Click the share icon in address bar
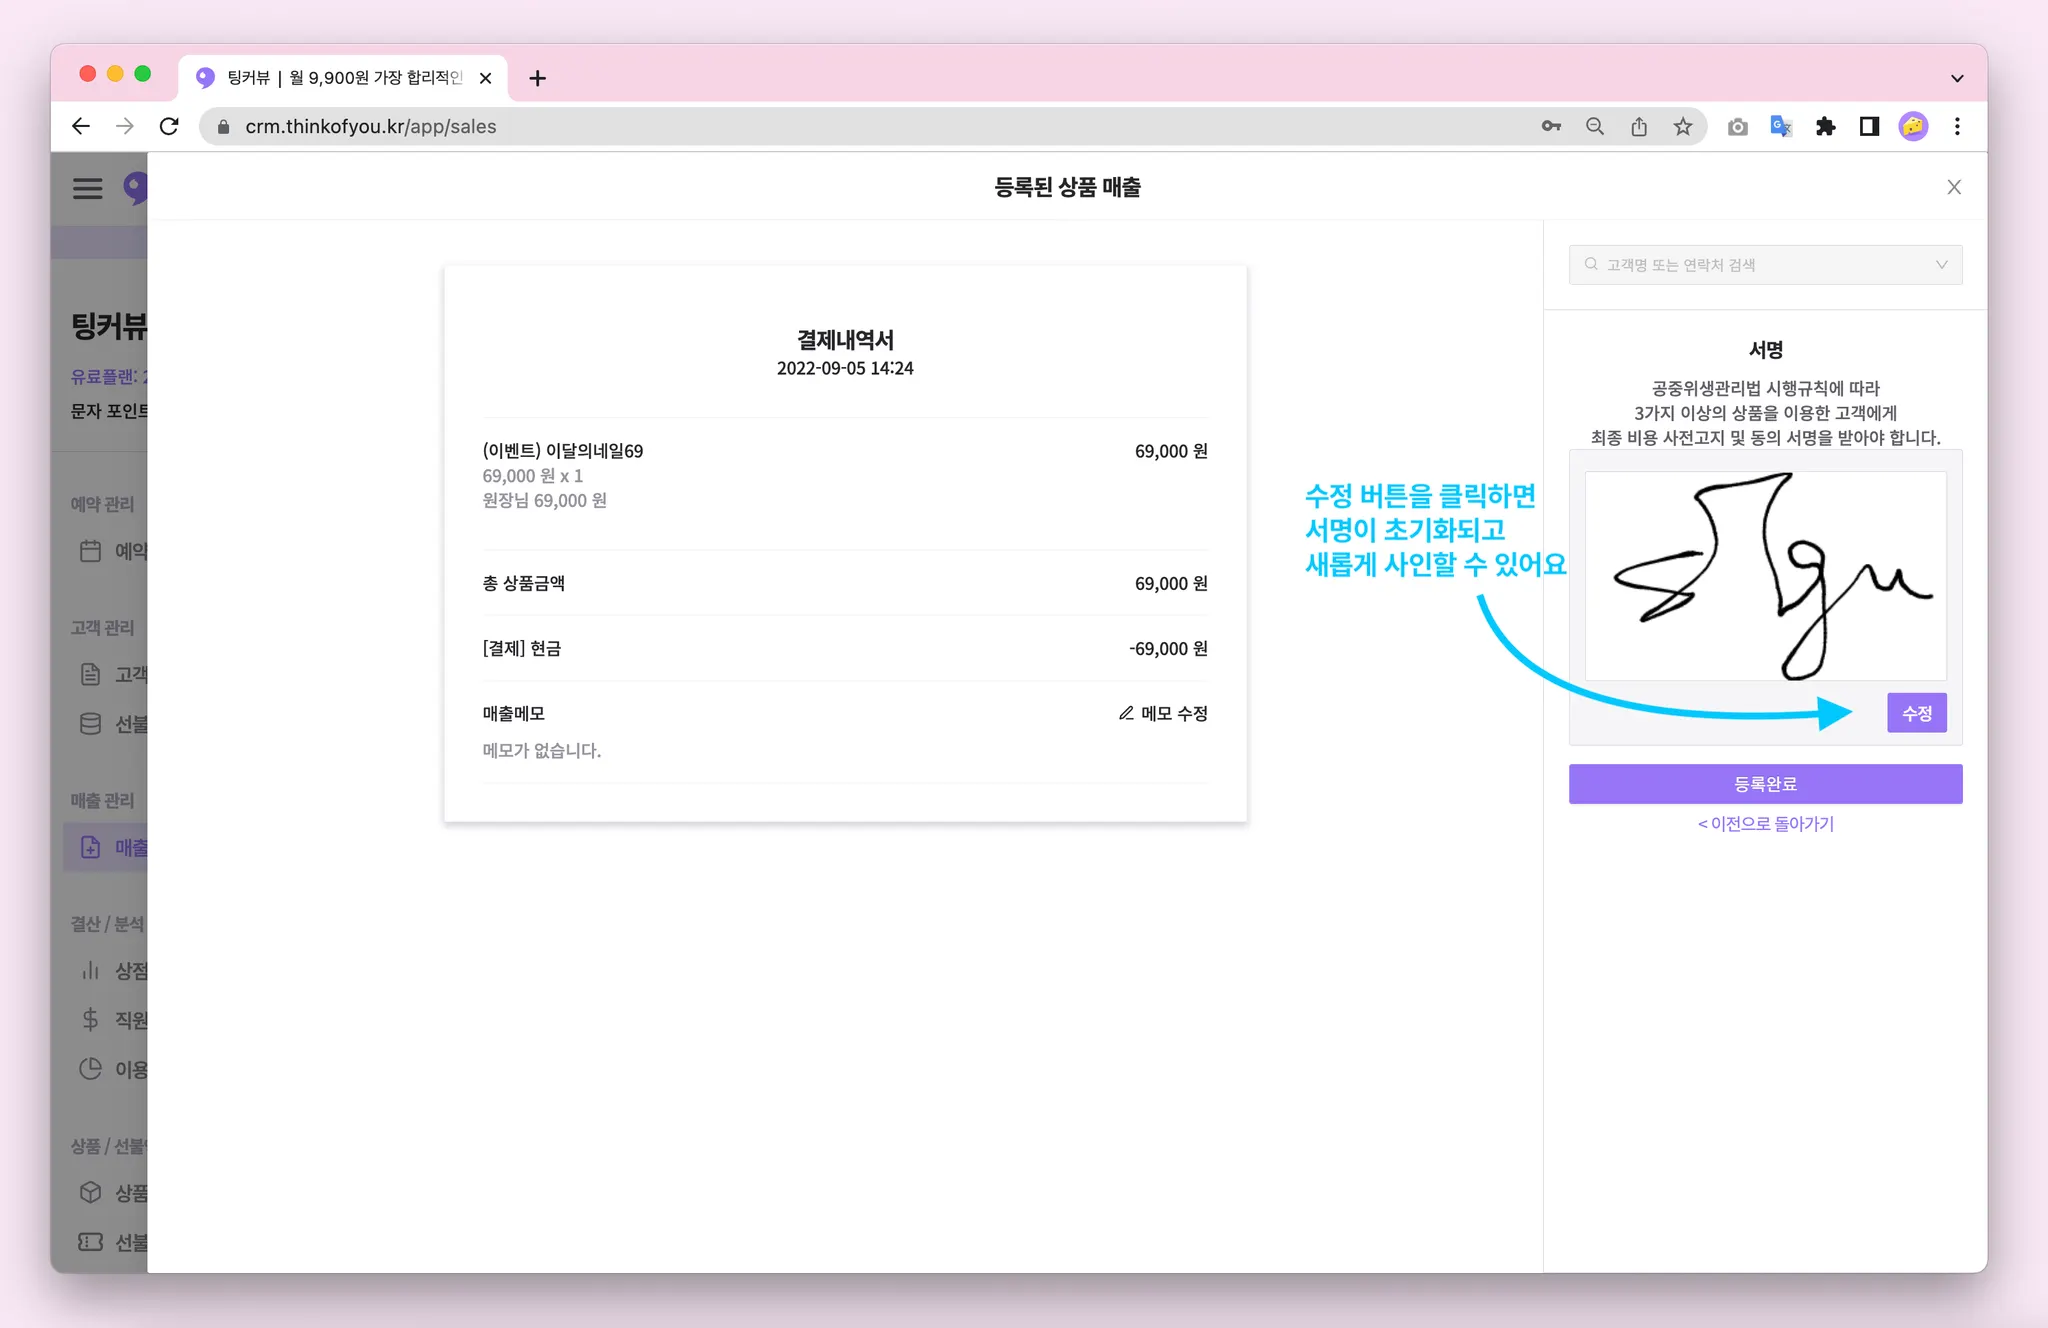The image size is (2048, 1328). pos(1639,126)
